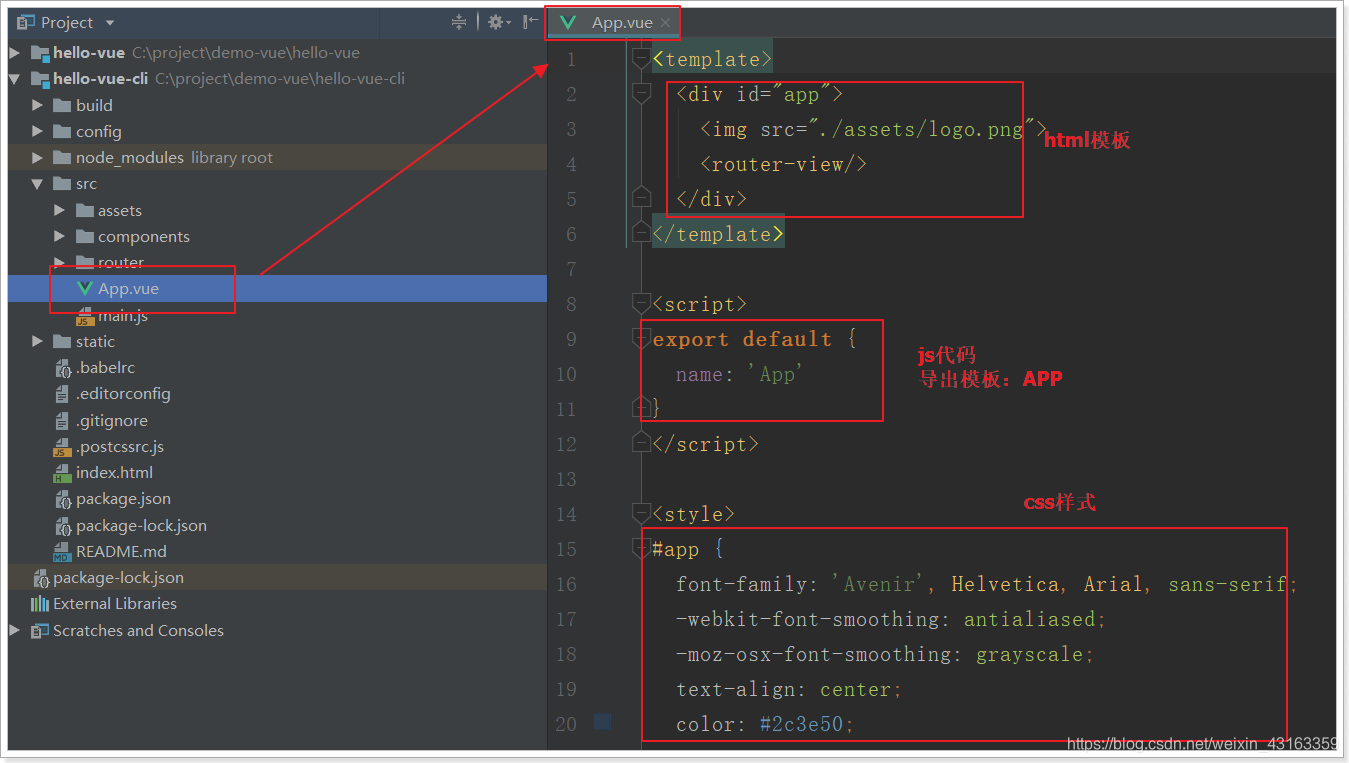The height and width of the screenshot is (763, 1349).
Task: Click the node_modules folder icon
Action: (62, 157)
